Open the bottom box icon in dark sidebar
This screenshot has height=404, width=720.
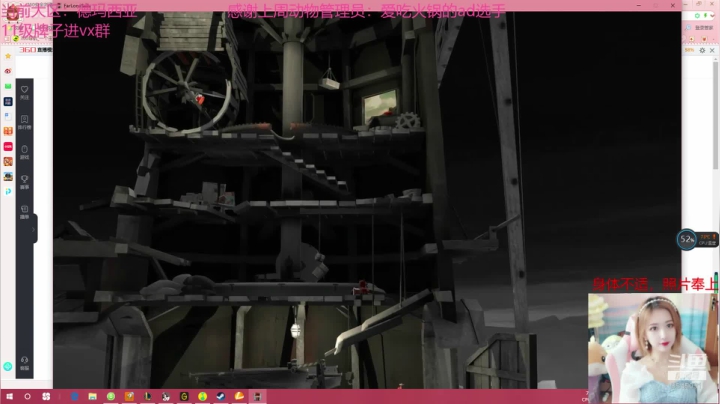24,212
